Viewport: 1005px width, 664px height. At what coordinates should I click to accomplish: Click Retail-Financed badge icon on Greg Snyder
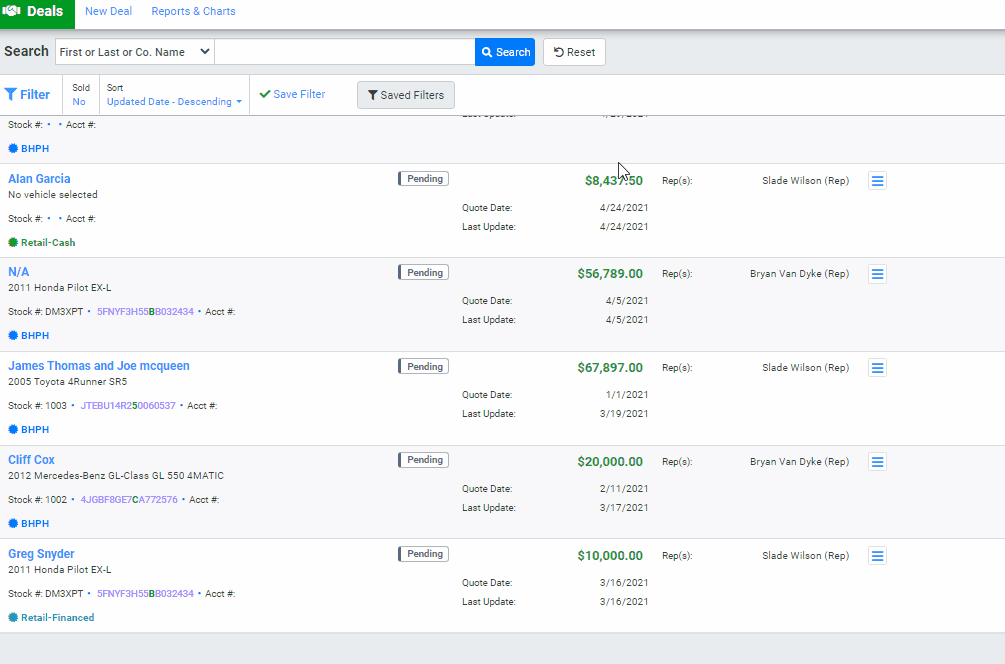point(13,617)
